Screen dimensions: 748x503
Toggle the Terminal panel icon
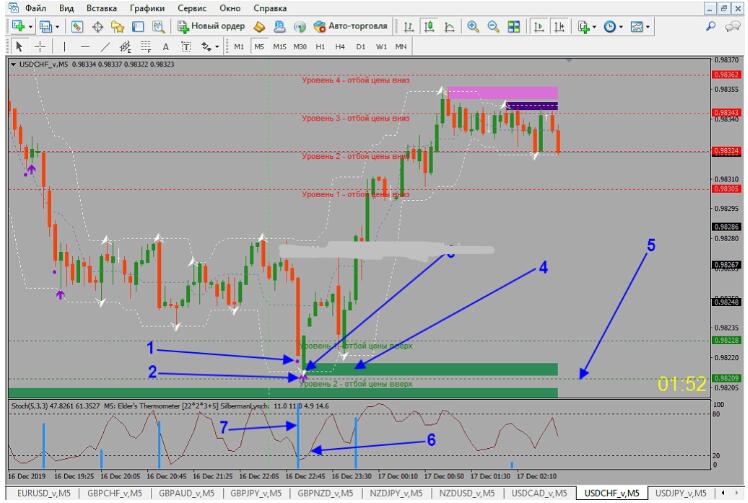click(x=138, y=27)
